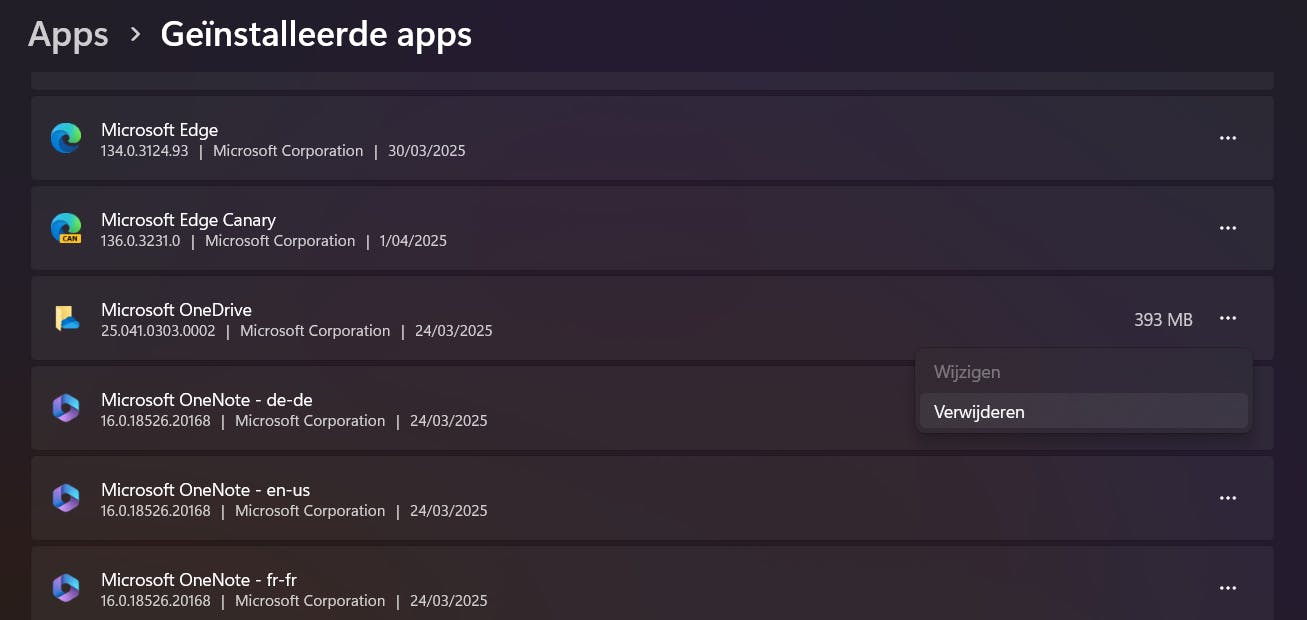This screenshot has width=1307, height=620.
Task: Open the options menu for Microsoft Edge Canary
Action: (1228, 228)
